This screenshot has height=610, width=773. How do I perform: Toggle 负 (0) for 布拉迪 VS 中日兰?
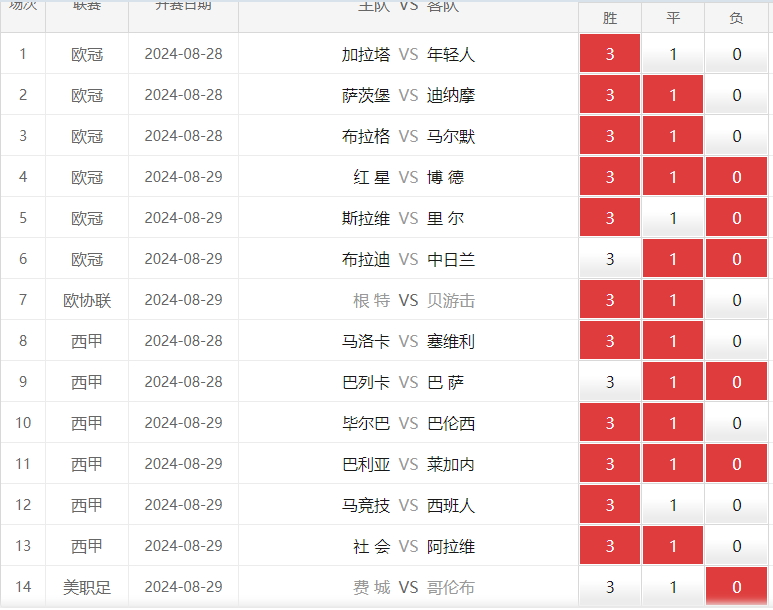coord(737,258)
